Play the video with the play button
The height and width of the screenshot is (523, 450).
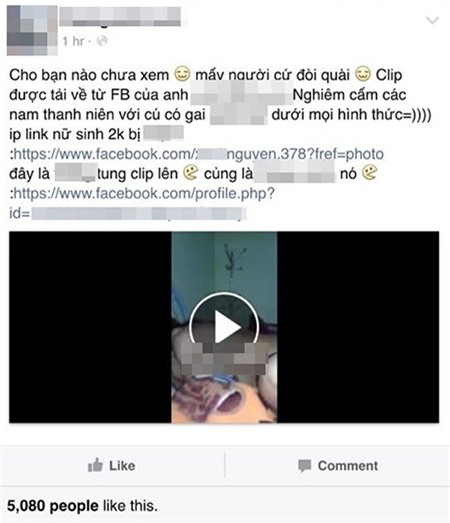[x=224, y=327]
